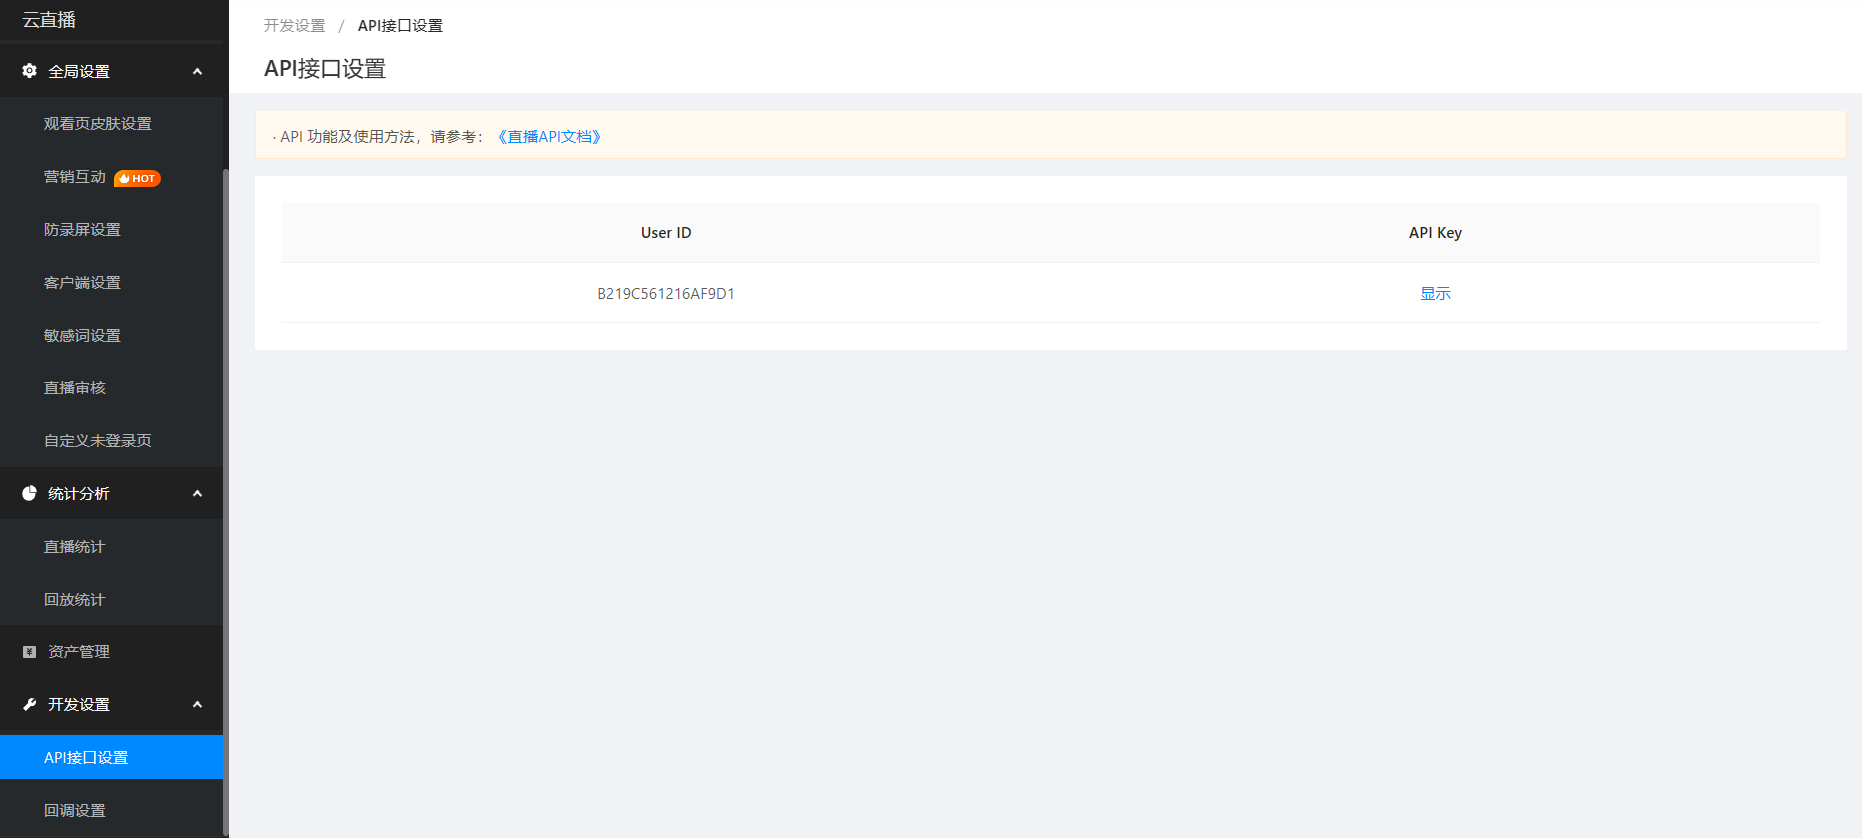Screen dimensions: 1862x838
Task: Click the wrench icon beside 开发设置
Action: coord(29,704)
